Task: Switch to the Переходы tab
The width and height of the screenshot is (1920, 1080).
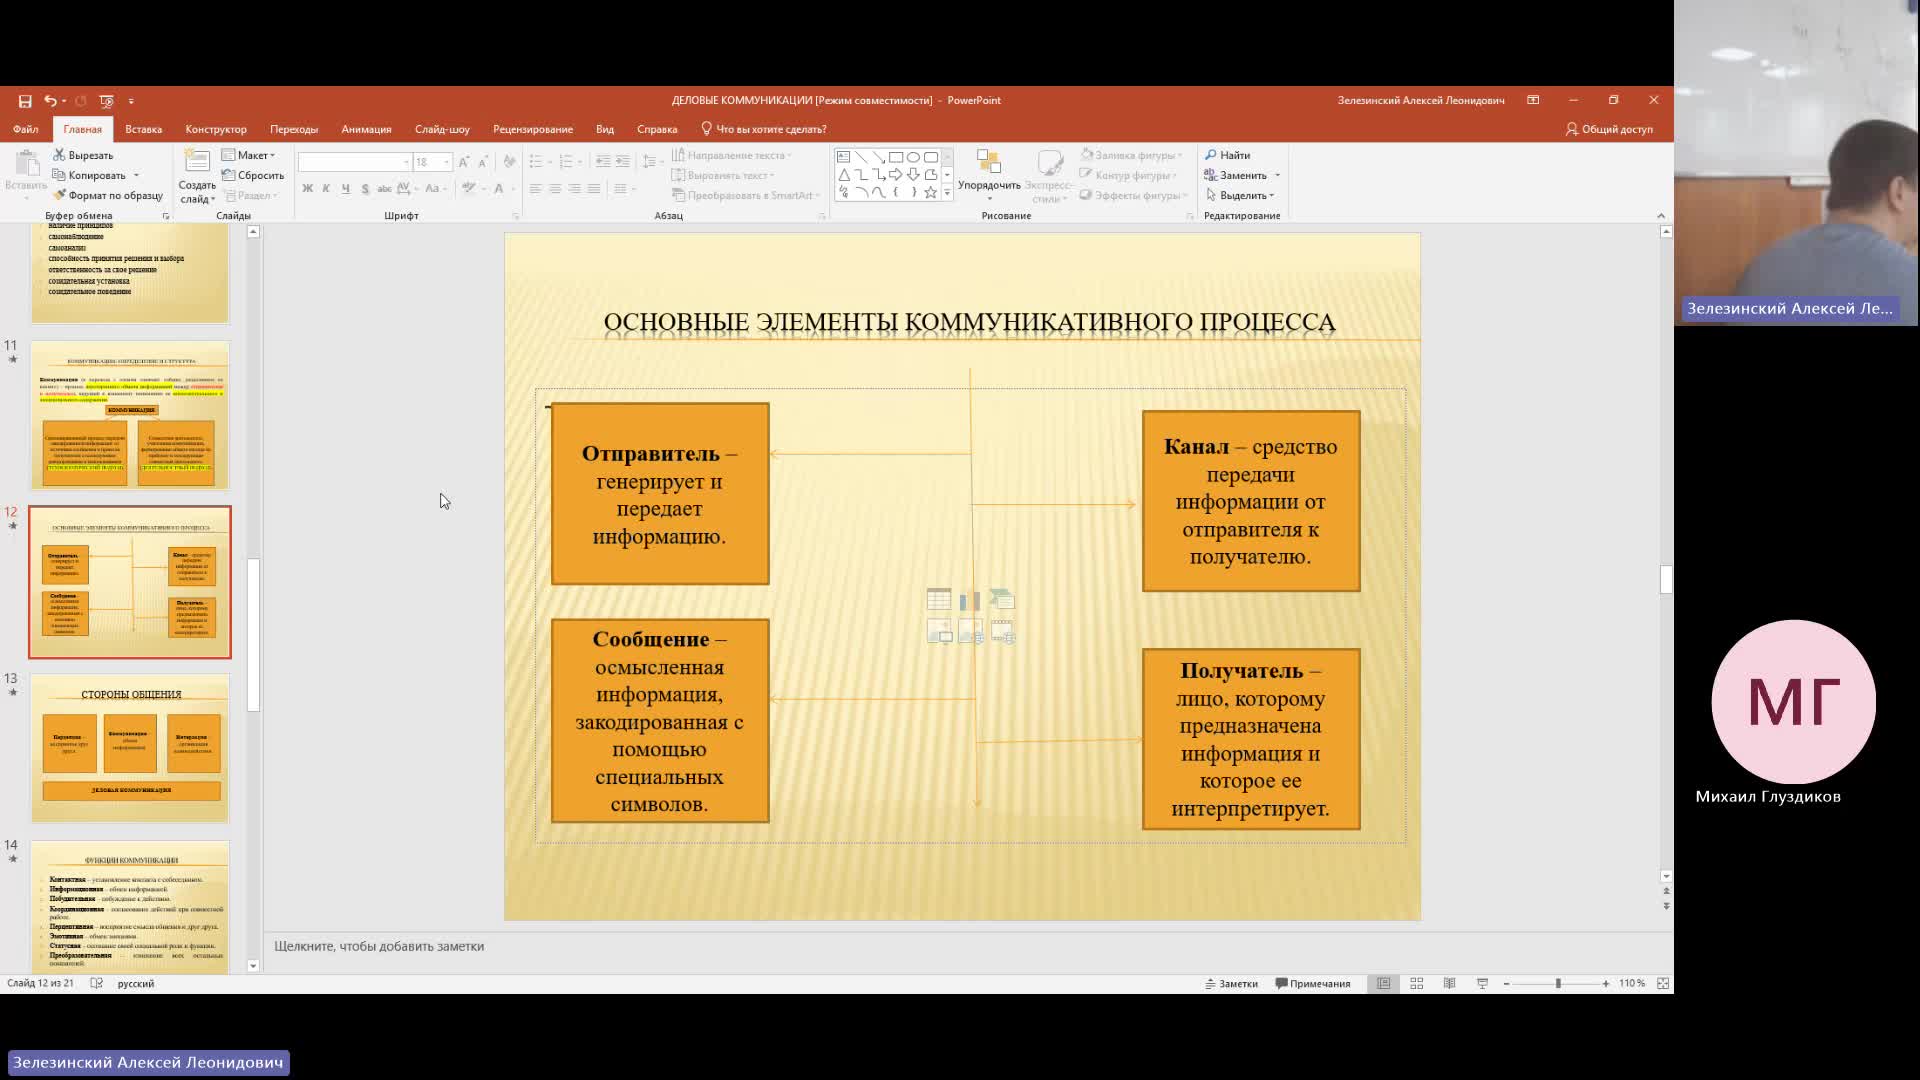Action: 294,129
